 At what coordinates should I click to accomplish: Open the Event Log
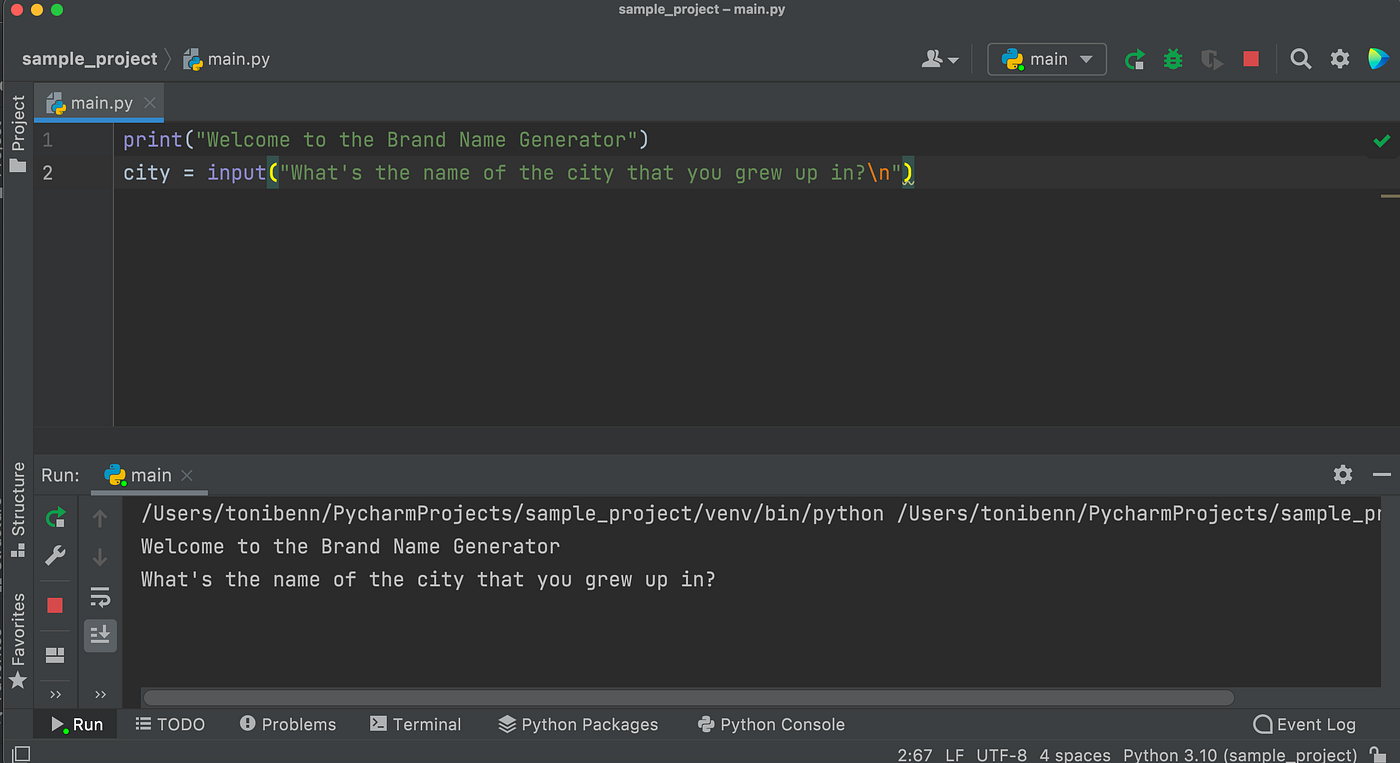pos(1304,724)
